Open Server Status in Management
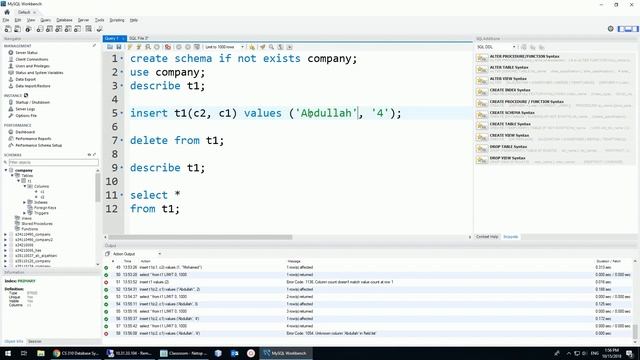Viewport: 640px width, 360px height. pyautogui.click(x=26, y=53)
